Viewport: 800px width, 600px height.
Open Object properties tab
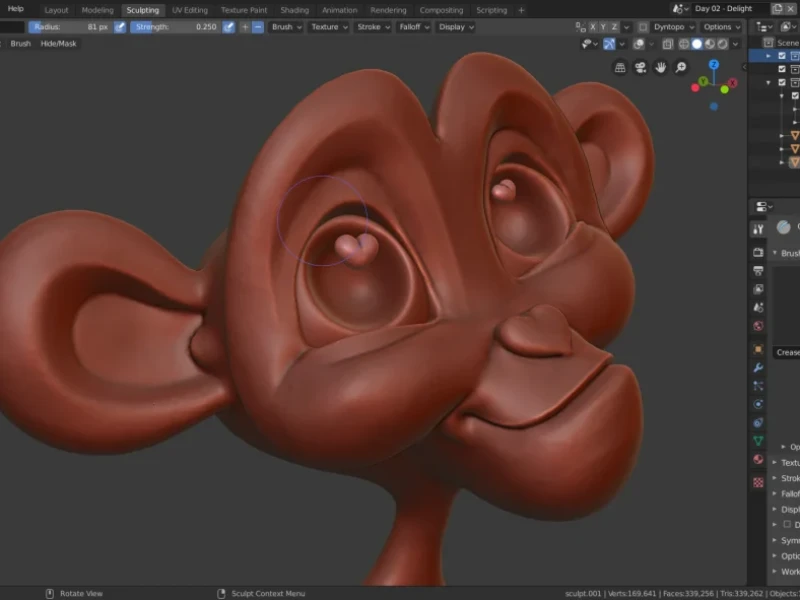point(758,349)
